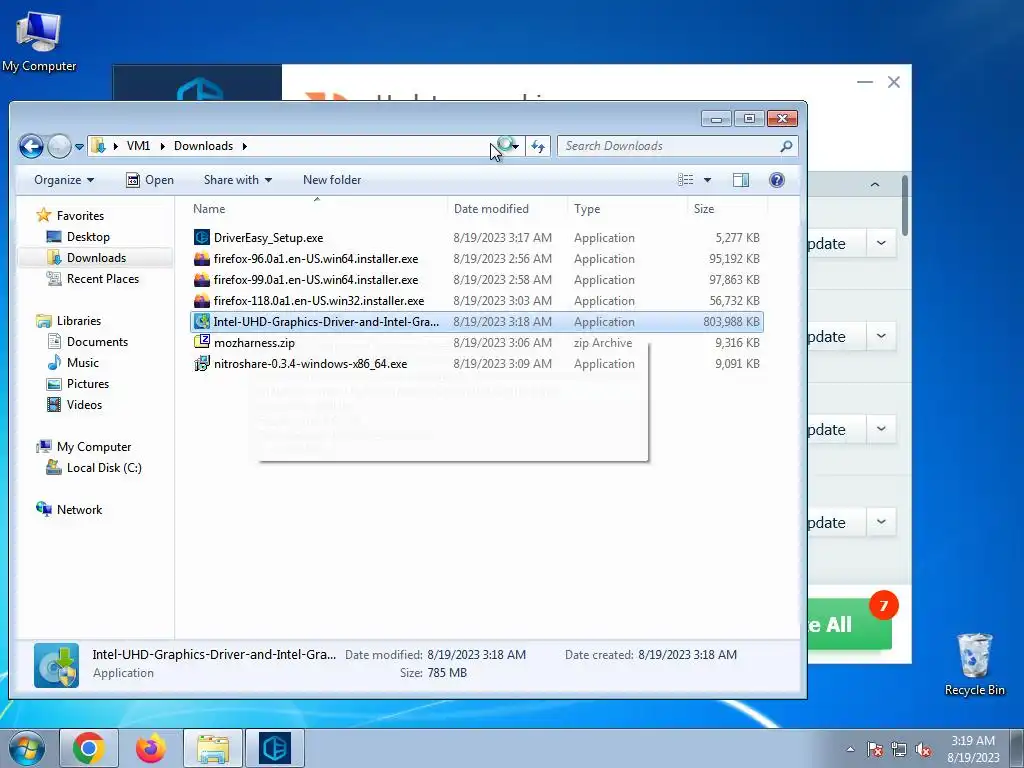Create a New folder
This screenshot has height=768, width=1024.
pos(332,180)
